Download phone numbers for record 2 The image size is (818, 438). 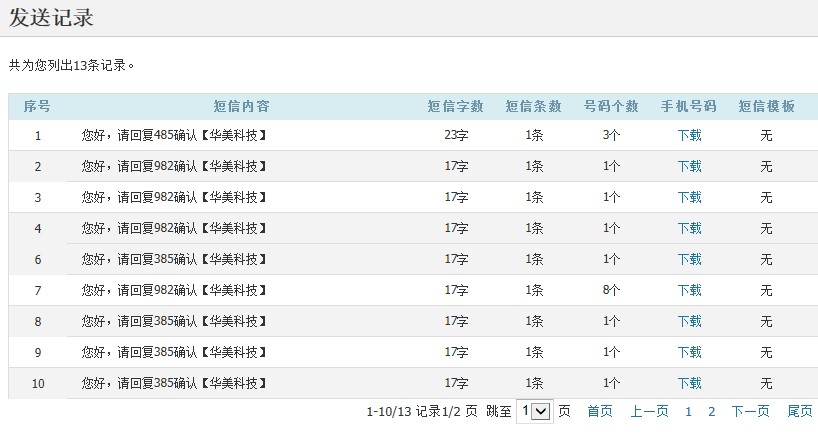tap(689, 167)
